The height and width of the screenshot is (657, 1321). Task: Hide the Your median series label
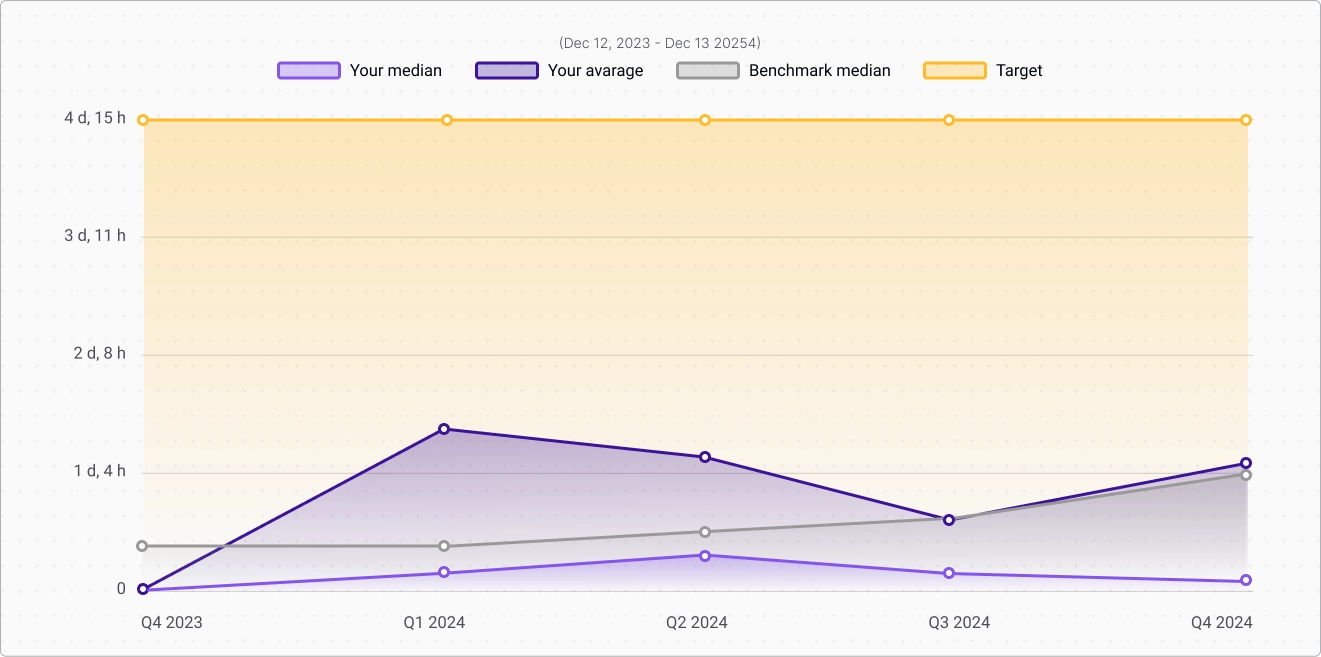click(x=395, y=70)
